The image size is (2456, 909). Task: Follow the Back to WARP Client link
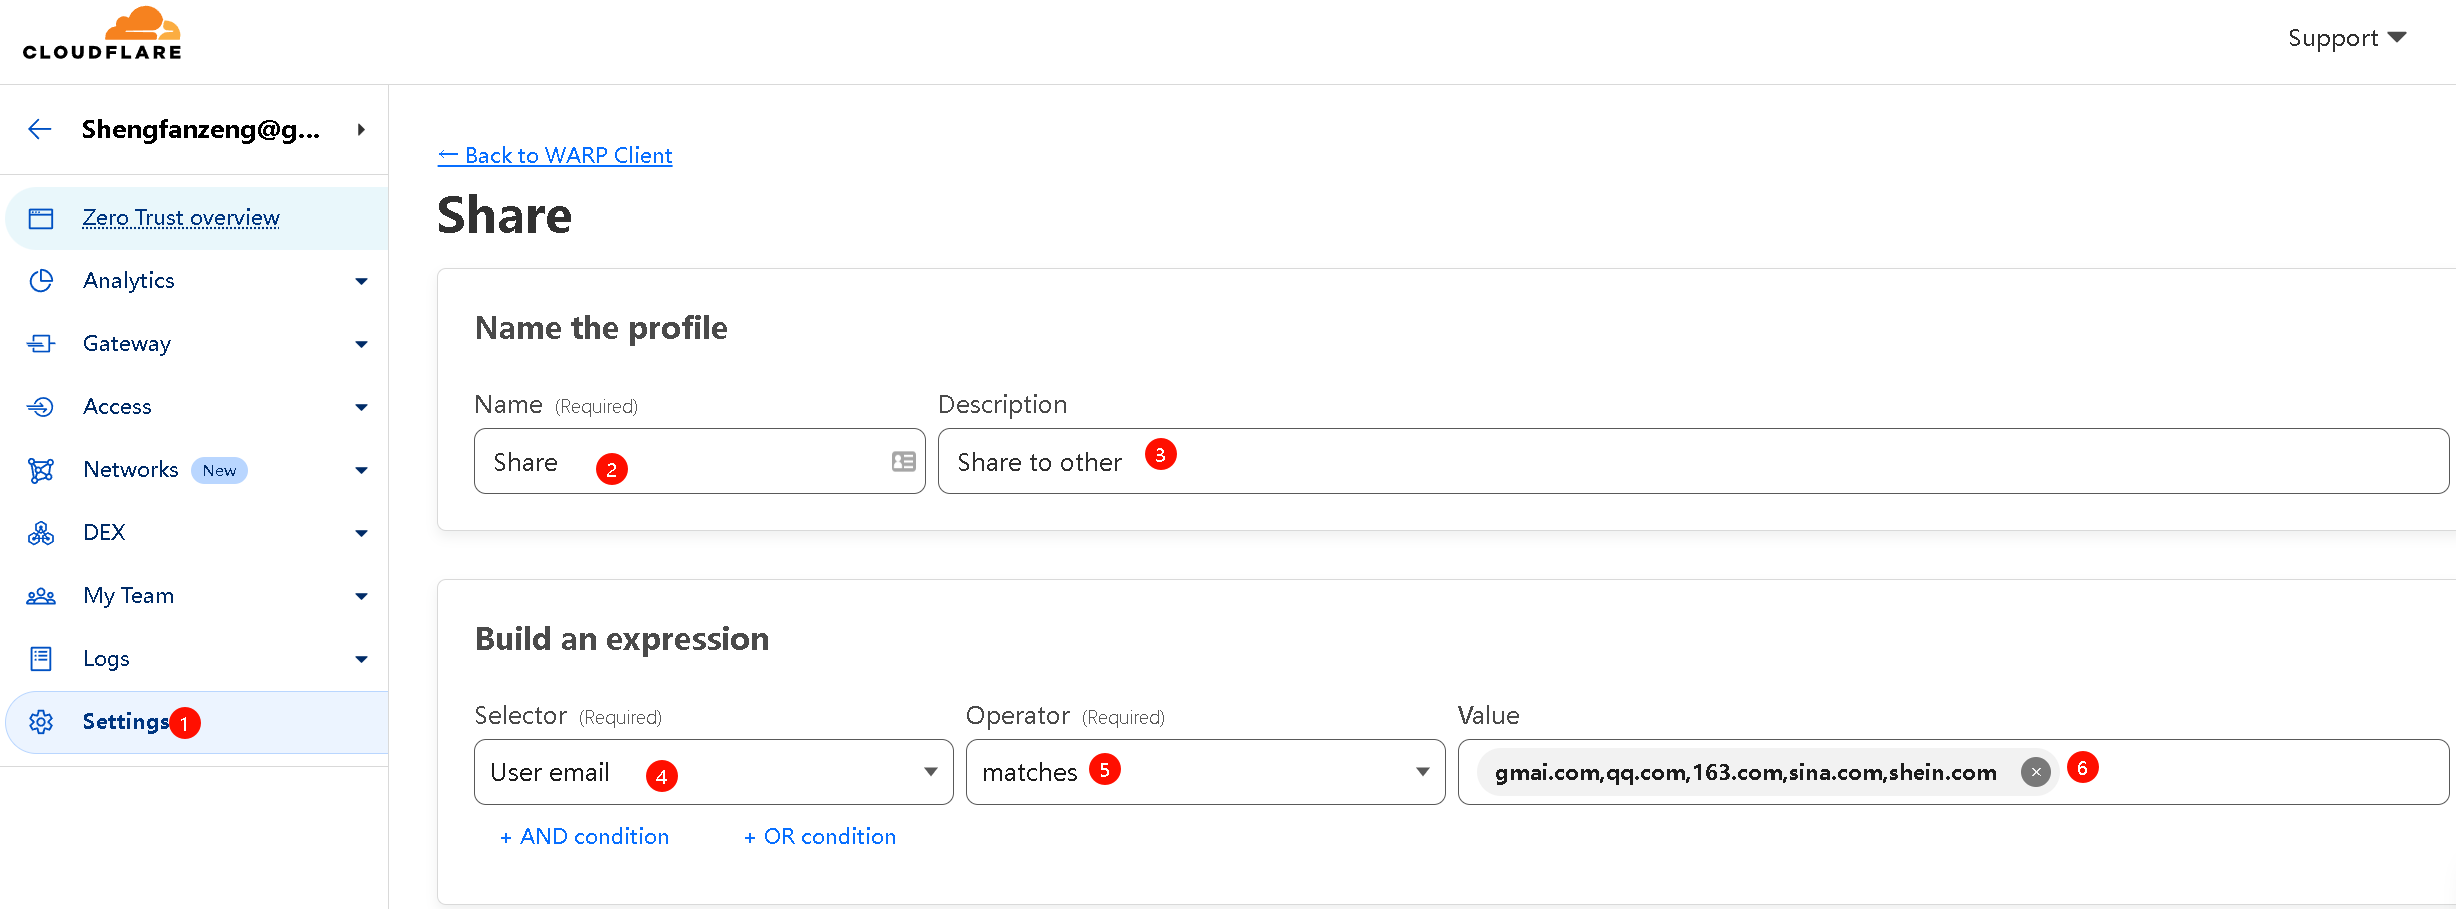pos(555,155)
